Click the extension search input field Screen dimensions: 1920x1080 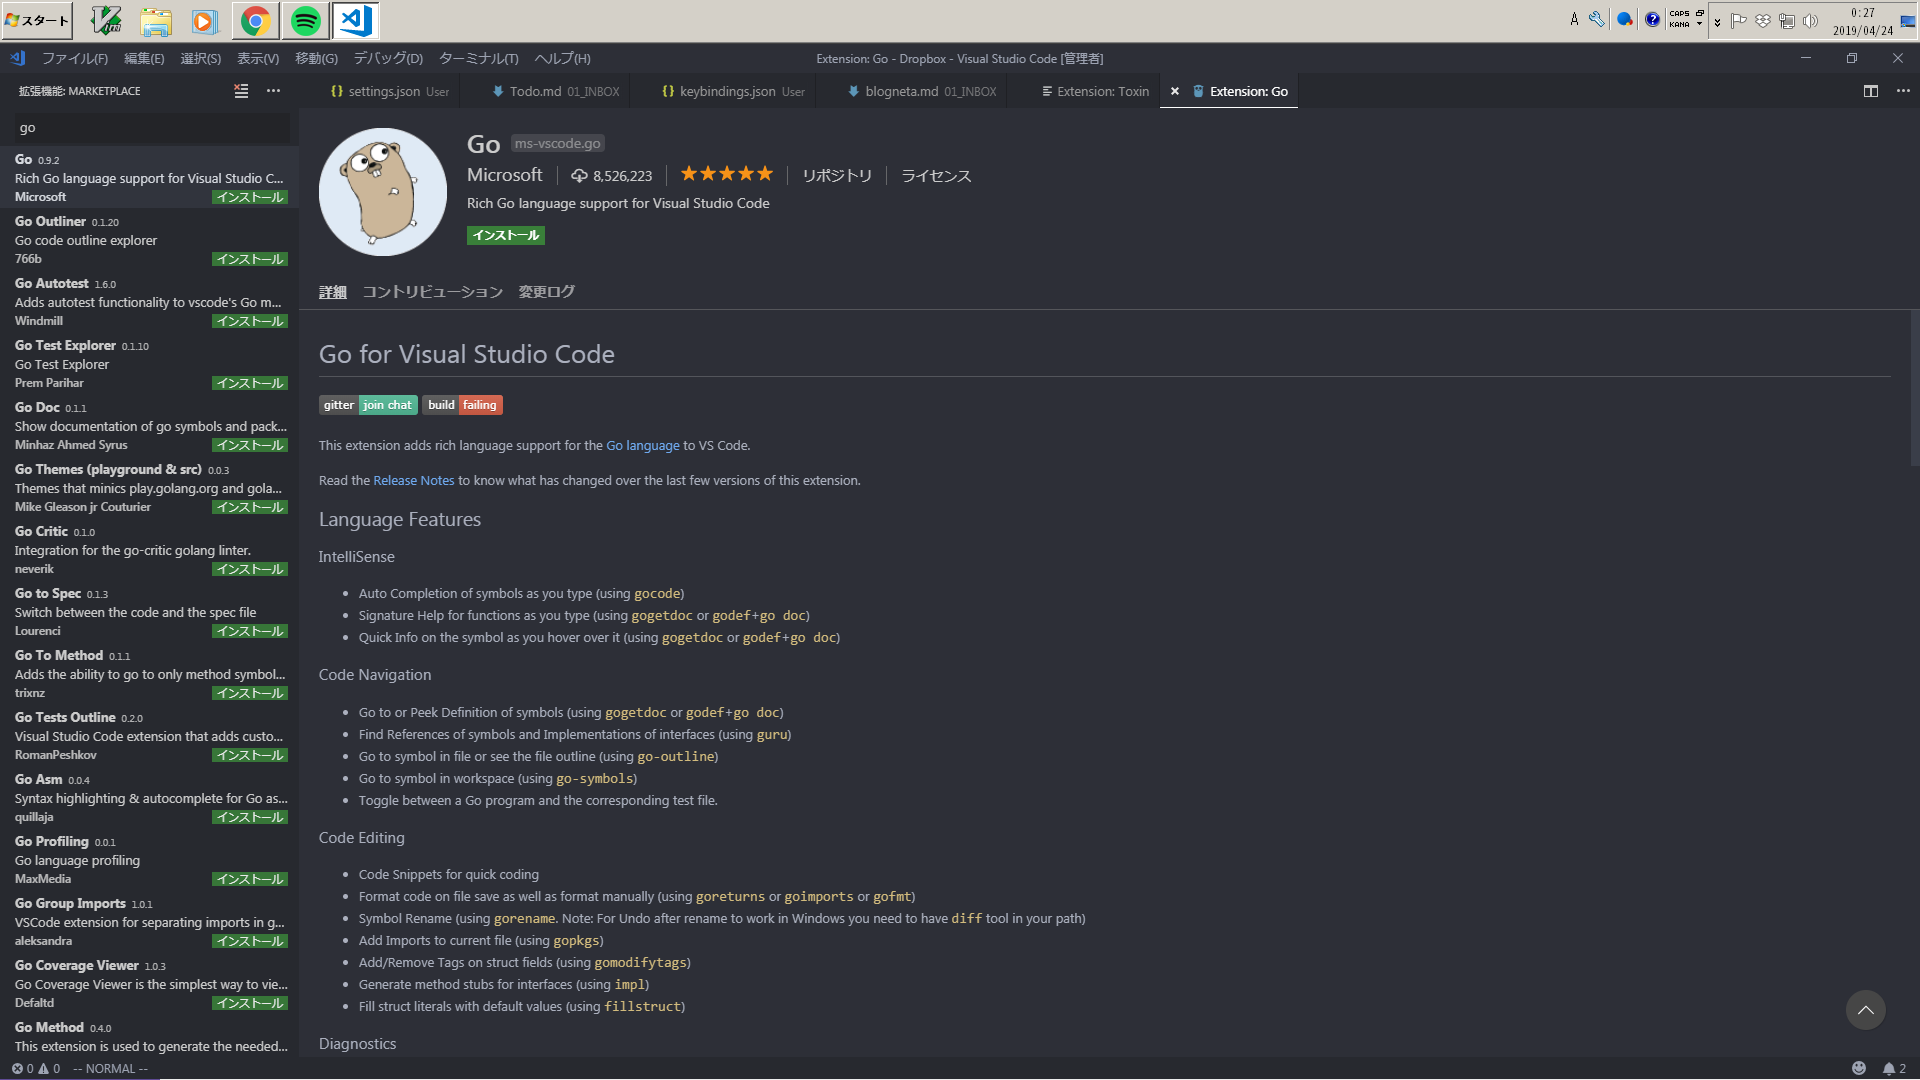150,128
